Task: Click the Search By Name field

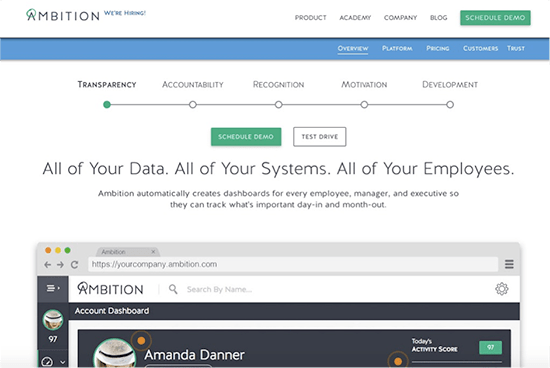Action: click(219, 289)
